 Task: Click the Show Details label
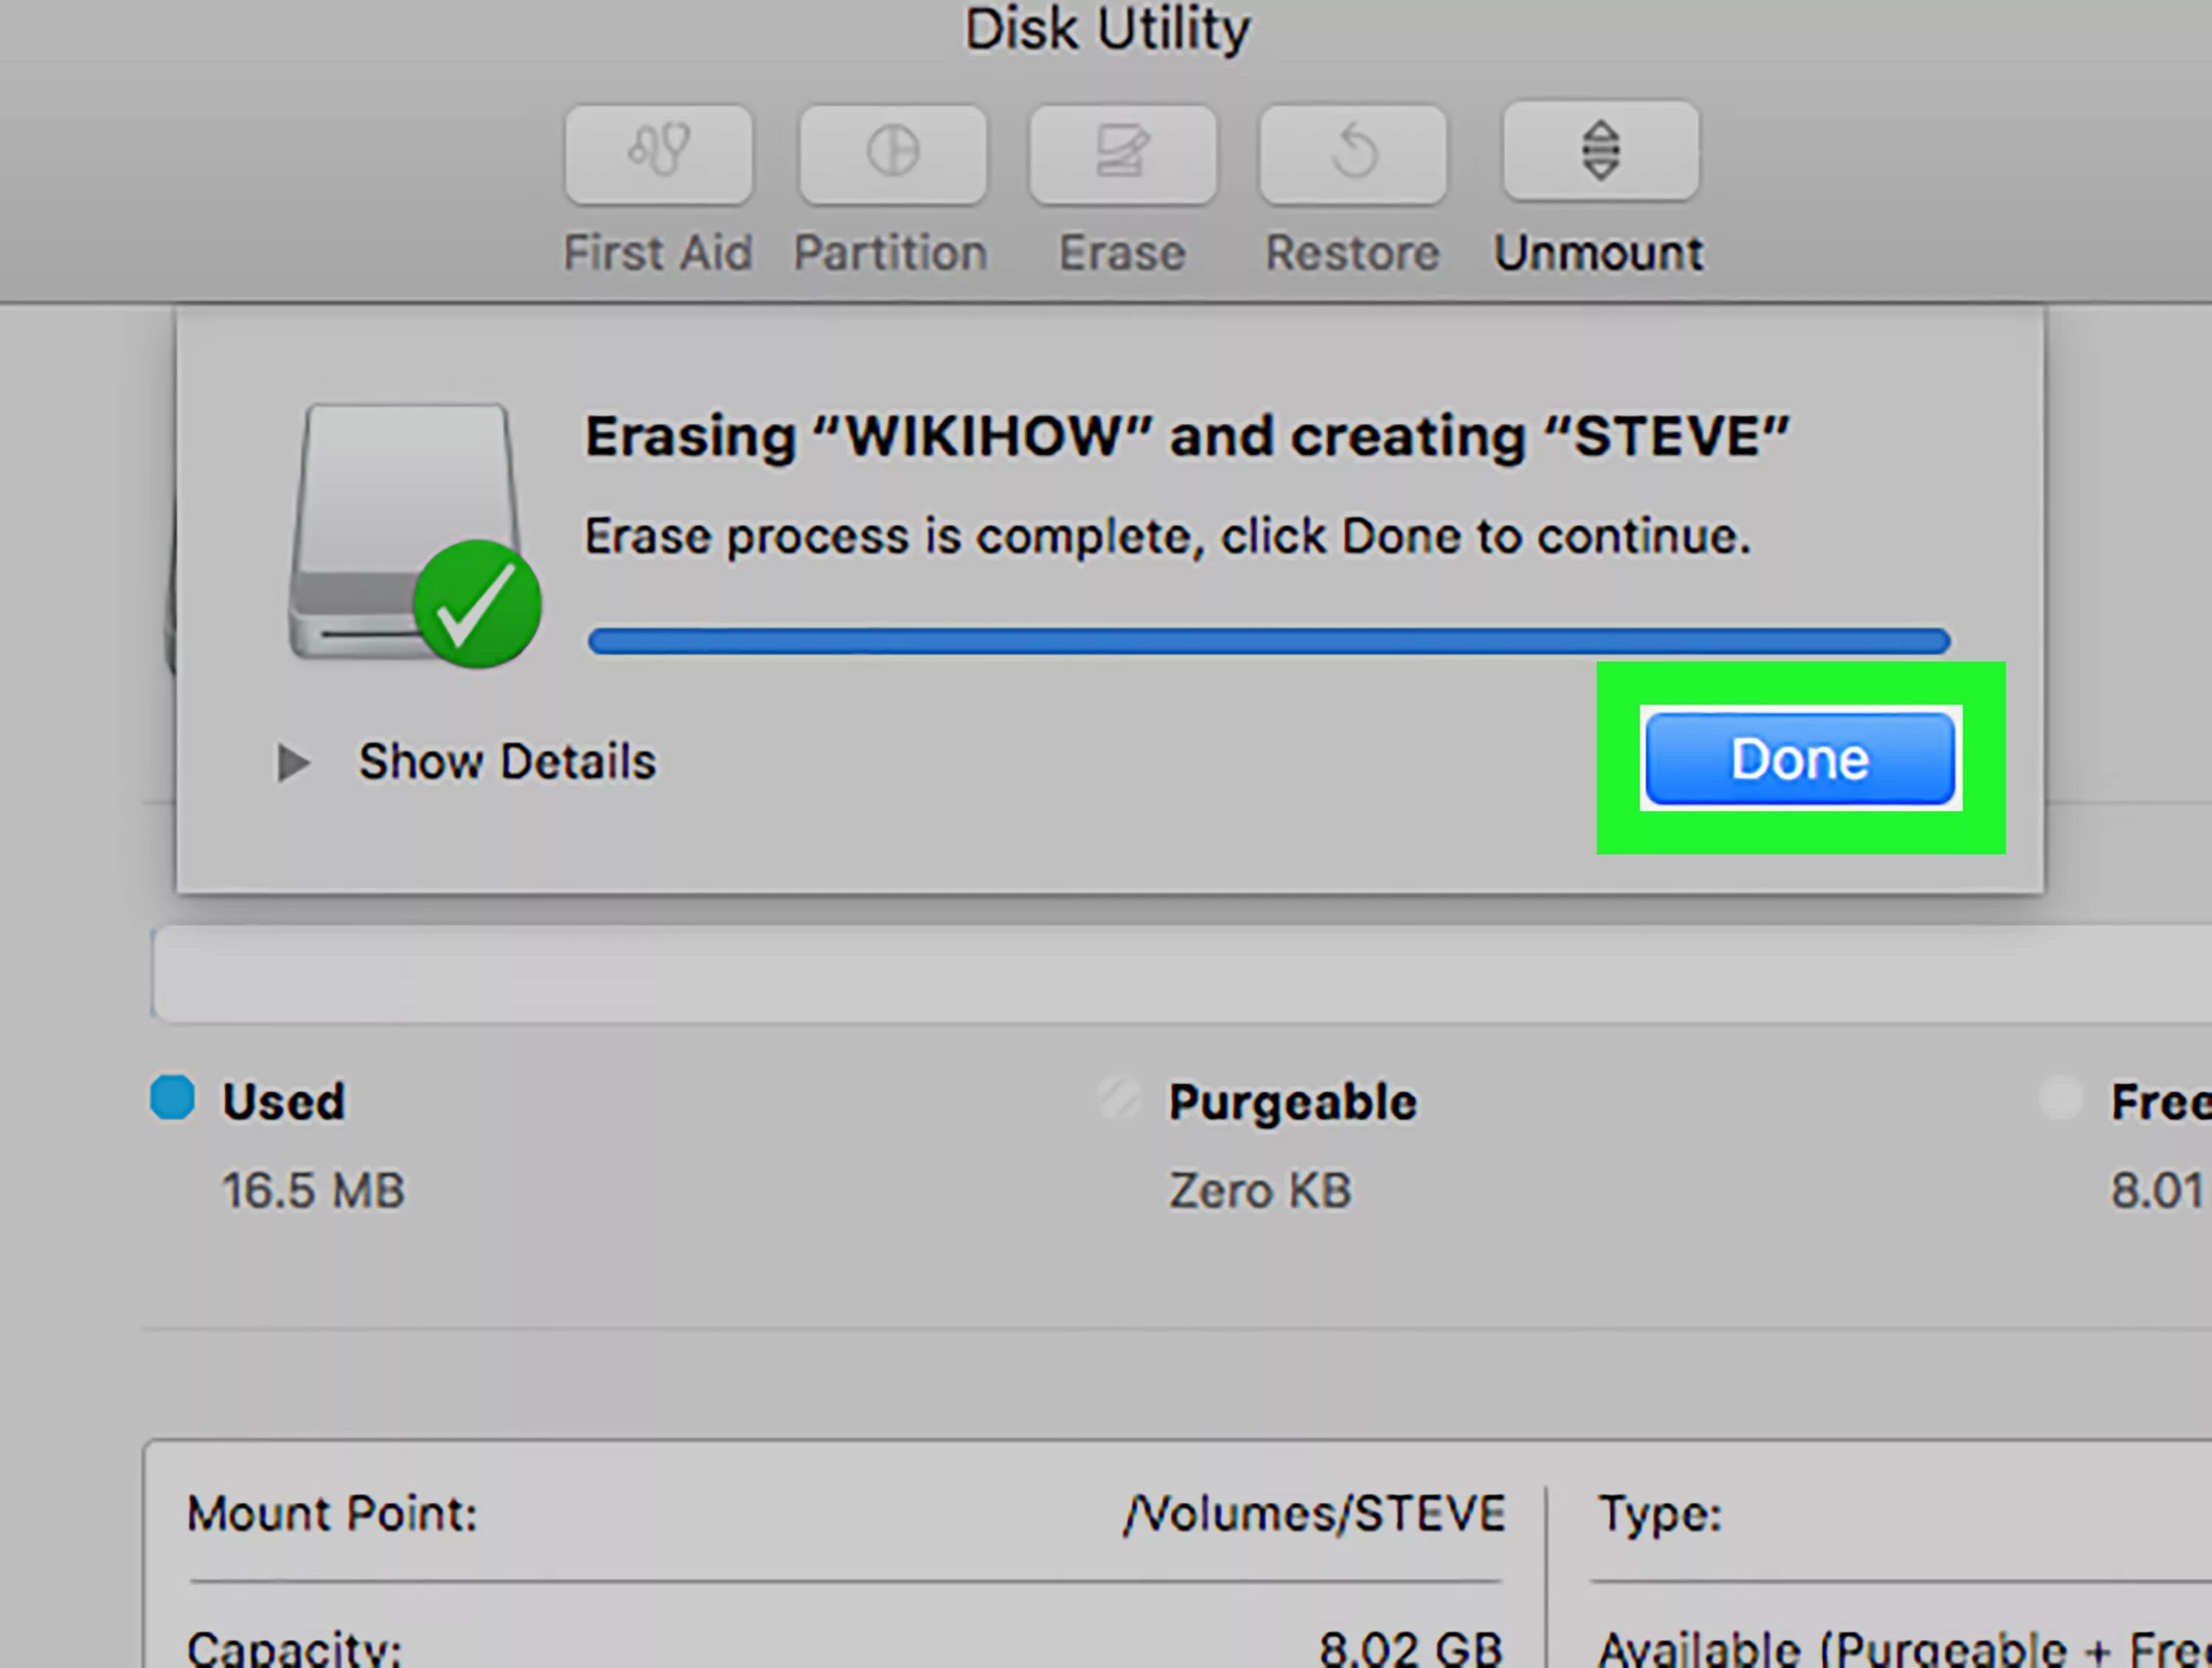[x=507, y=762]
